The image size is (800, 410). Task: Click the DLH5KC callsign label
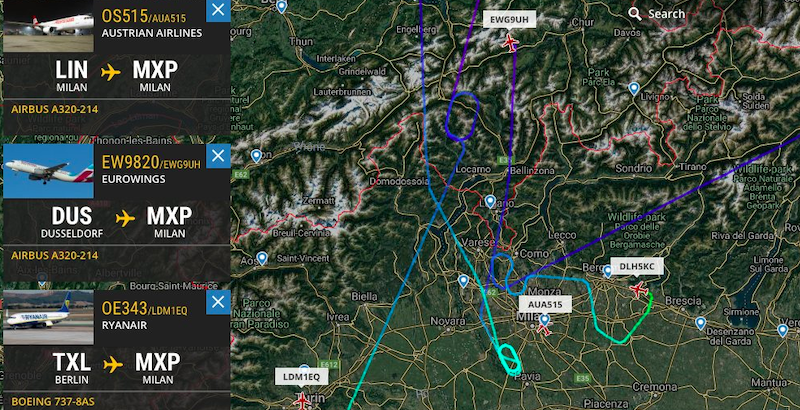(633, 266)
